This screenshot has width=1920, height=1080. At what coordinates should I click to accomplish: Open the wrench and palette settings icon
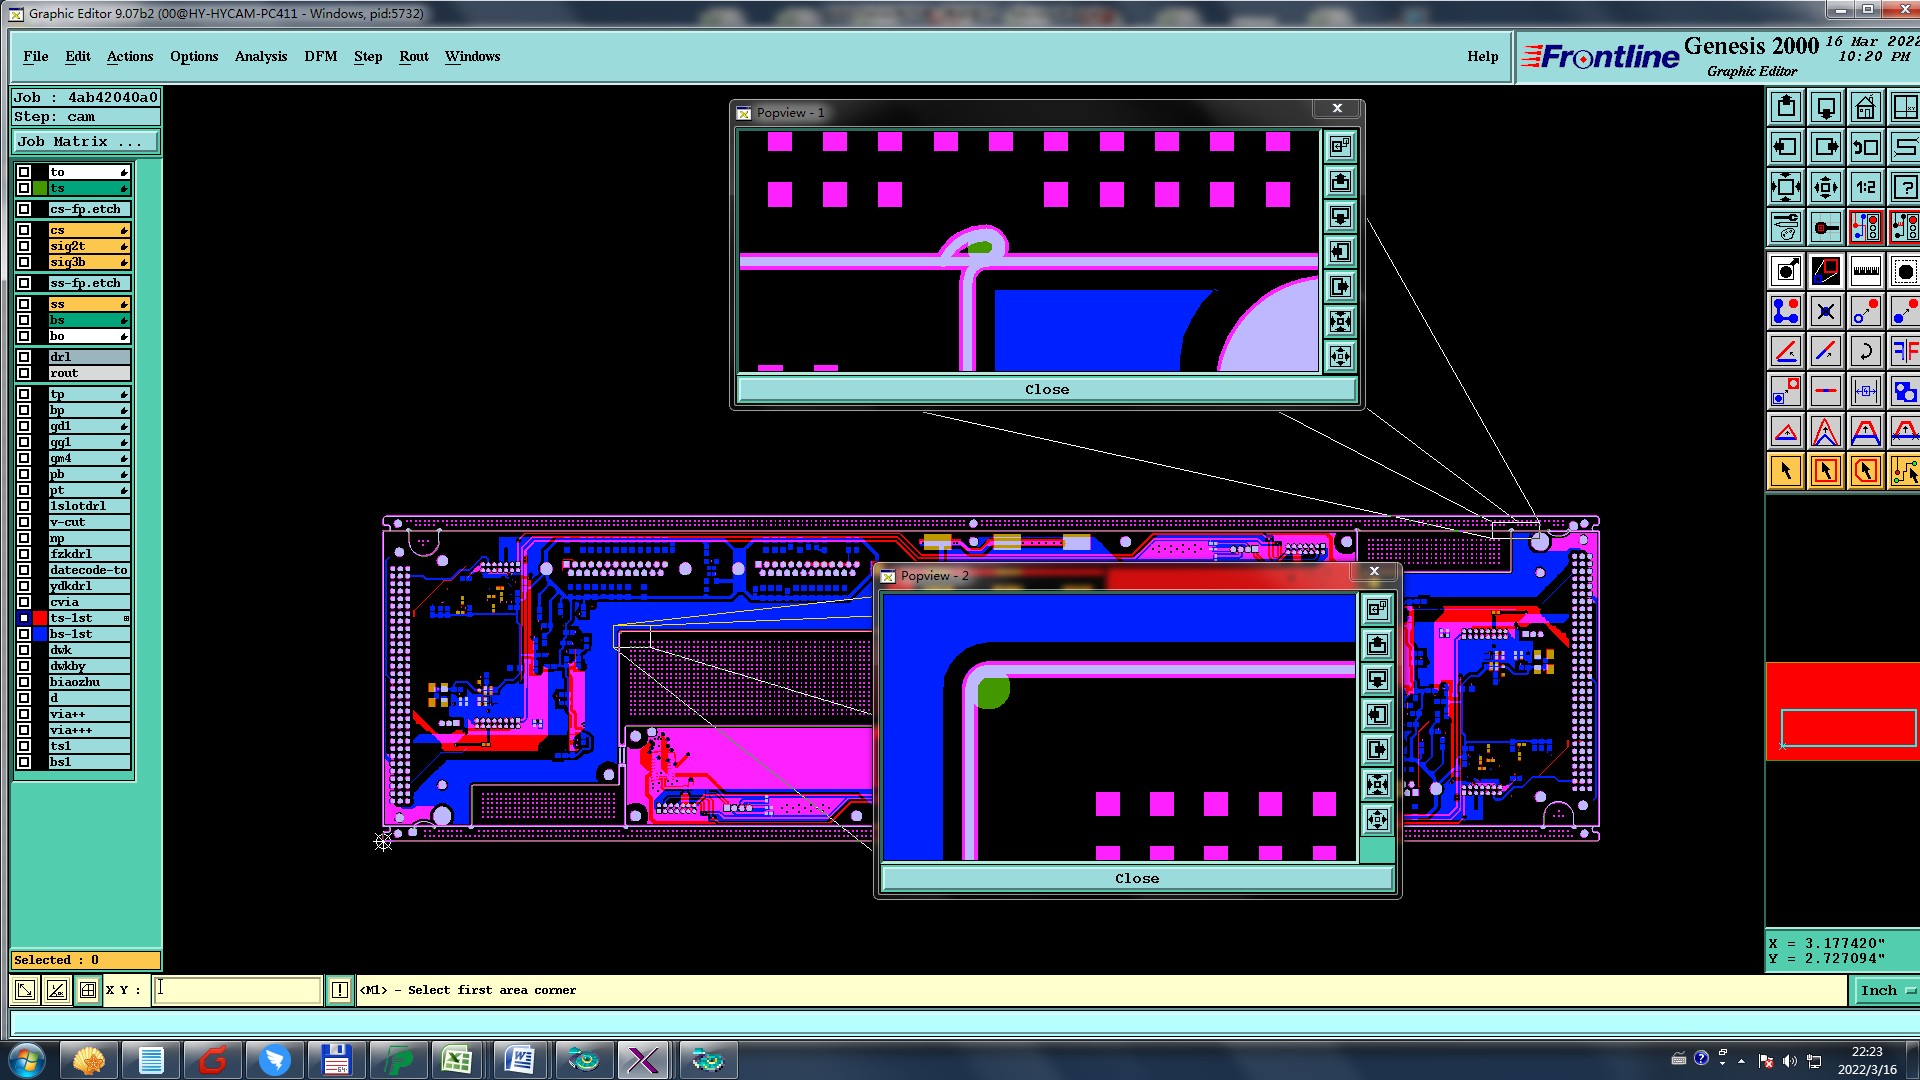(1786, 228)
